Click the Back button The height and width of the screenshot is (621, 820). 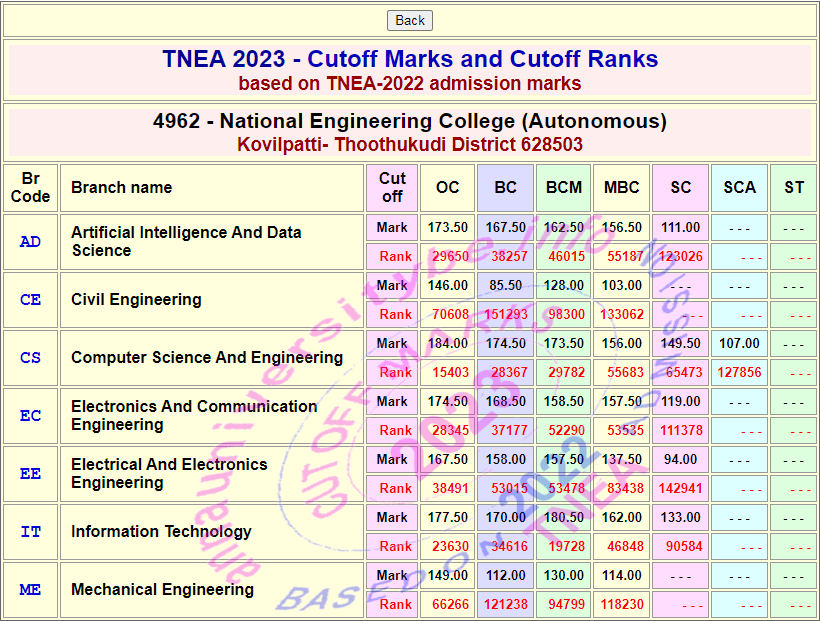(409, 20)
